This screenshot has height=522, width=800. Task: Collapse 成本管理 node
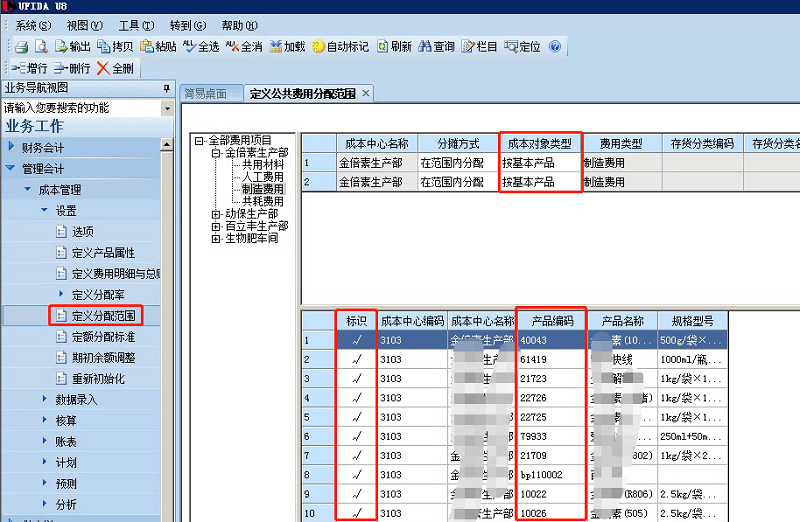tap(28, 189)
